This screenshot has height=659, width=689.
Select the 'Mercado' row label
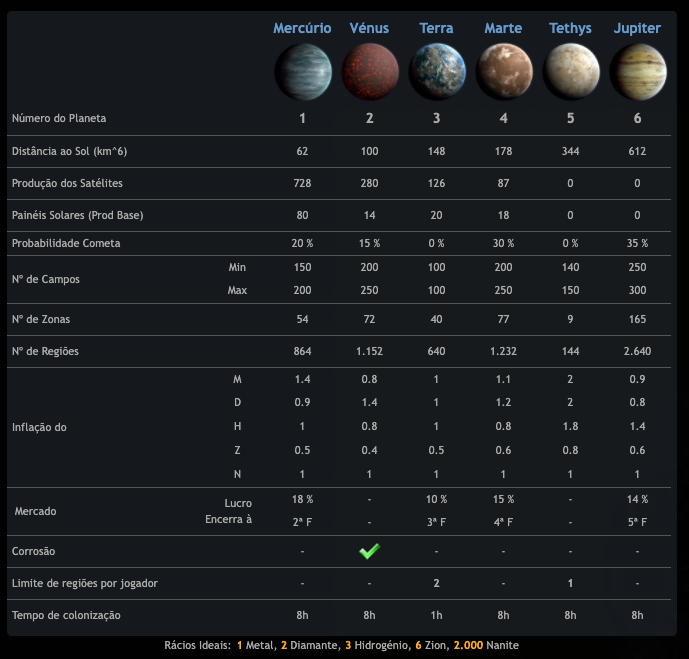(35, 511)
